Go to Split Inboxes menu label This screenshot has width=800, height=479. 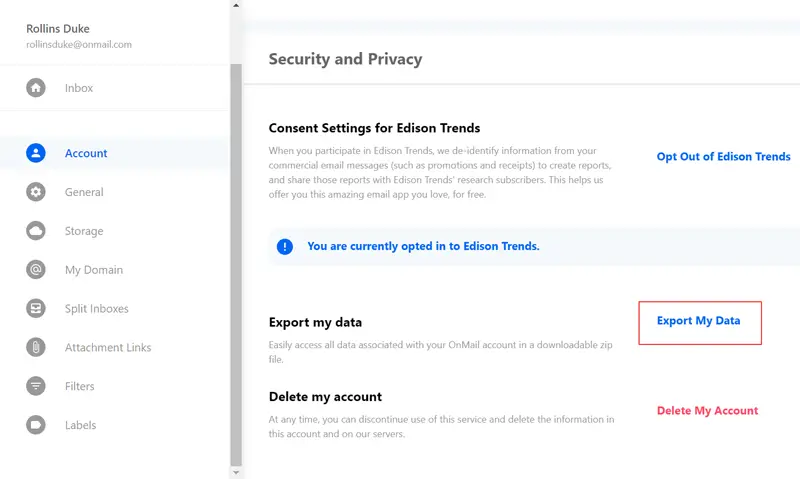(x=97, y=309)
